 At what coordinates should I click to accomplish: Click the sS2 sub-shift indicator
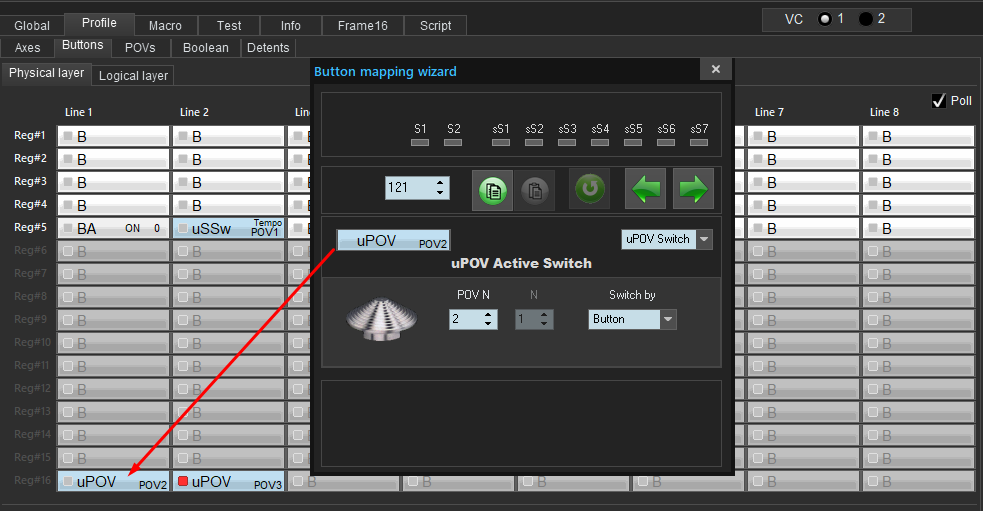(x=534, y=142)
